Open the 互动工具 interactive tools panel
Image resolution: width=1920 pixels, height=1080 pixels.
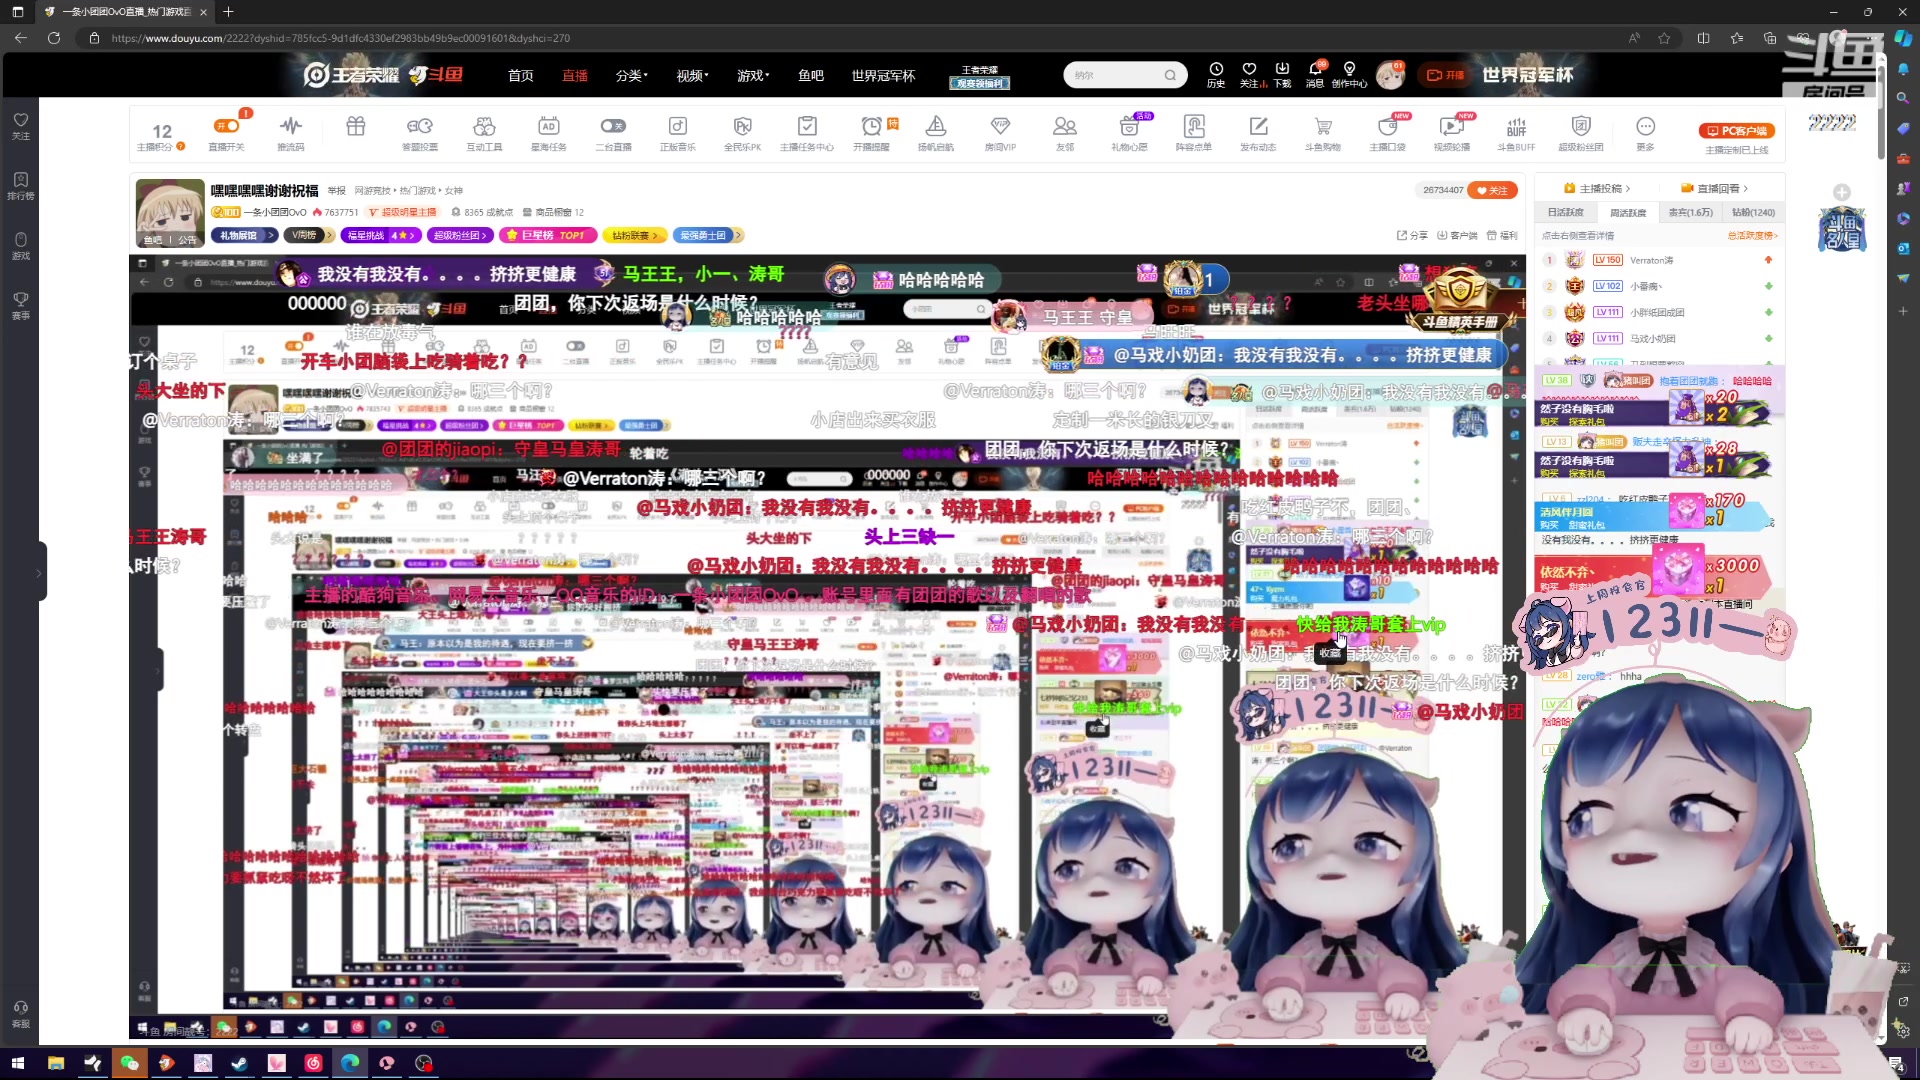click(x=484, y=131)
